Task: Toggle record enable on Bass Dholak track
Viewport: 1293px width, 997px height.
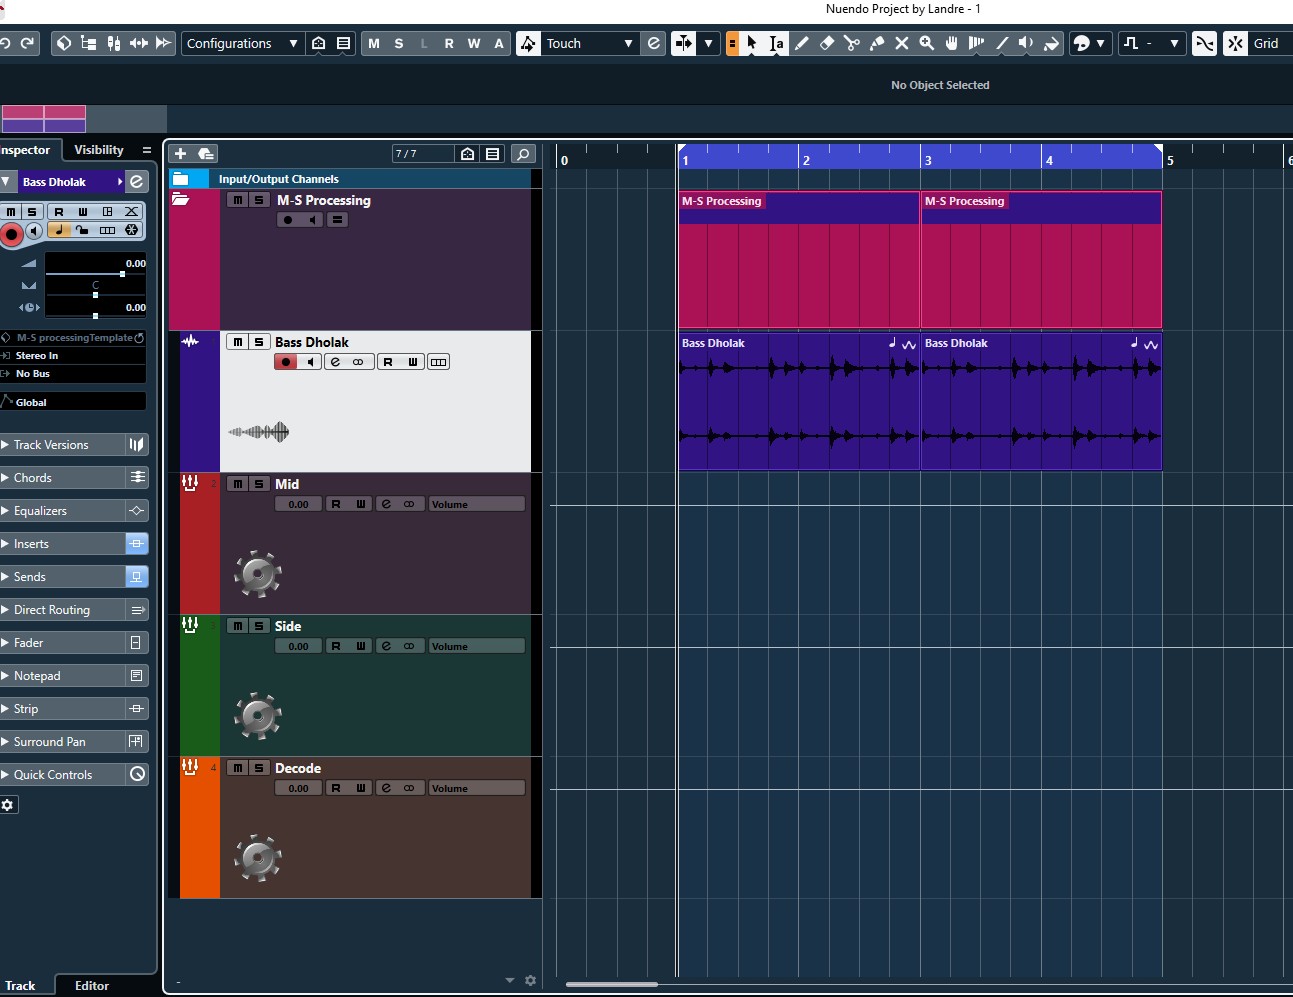Action: [x=286, y=362]
